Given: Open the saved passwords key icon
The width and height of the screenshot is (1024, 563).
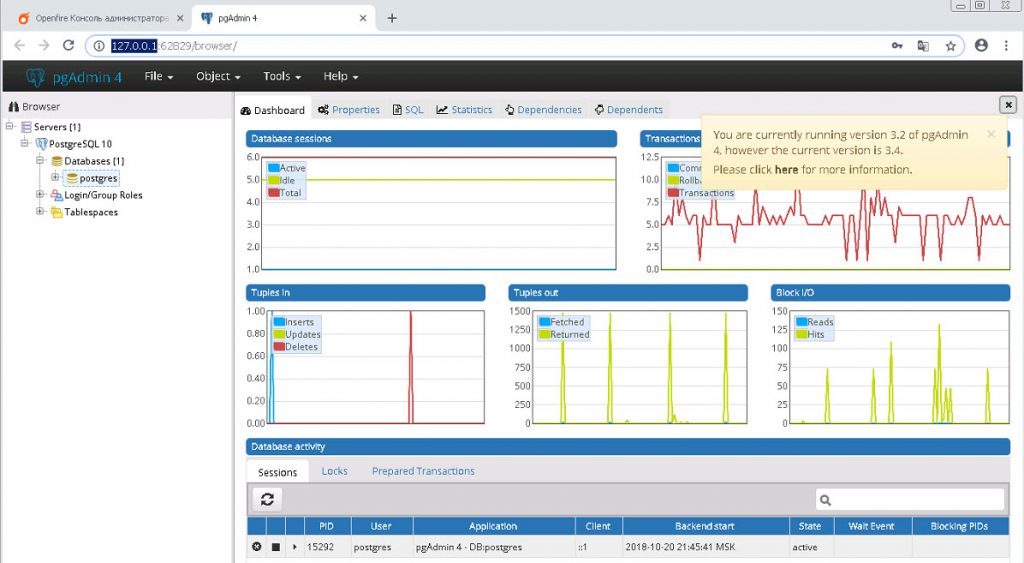Looking at the screenshot, I should [x=897, y=46].
